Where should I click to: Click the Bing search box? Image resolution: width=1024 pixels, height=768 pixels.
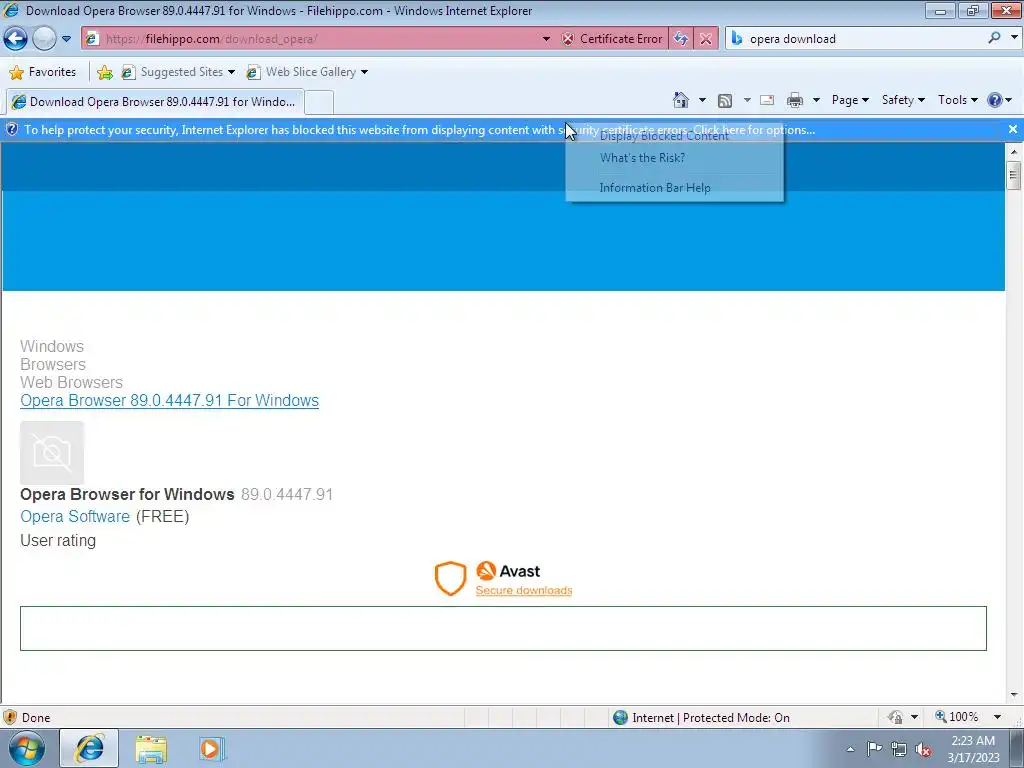click(856, 39)
